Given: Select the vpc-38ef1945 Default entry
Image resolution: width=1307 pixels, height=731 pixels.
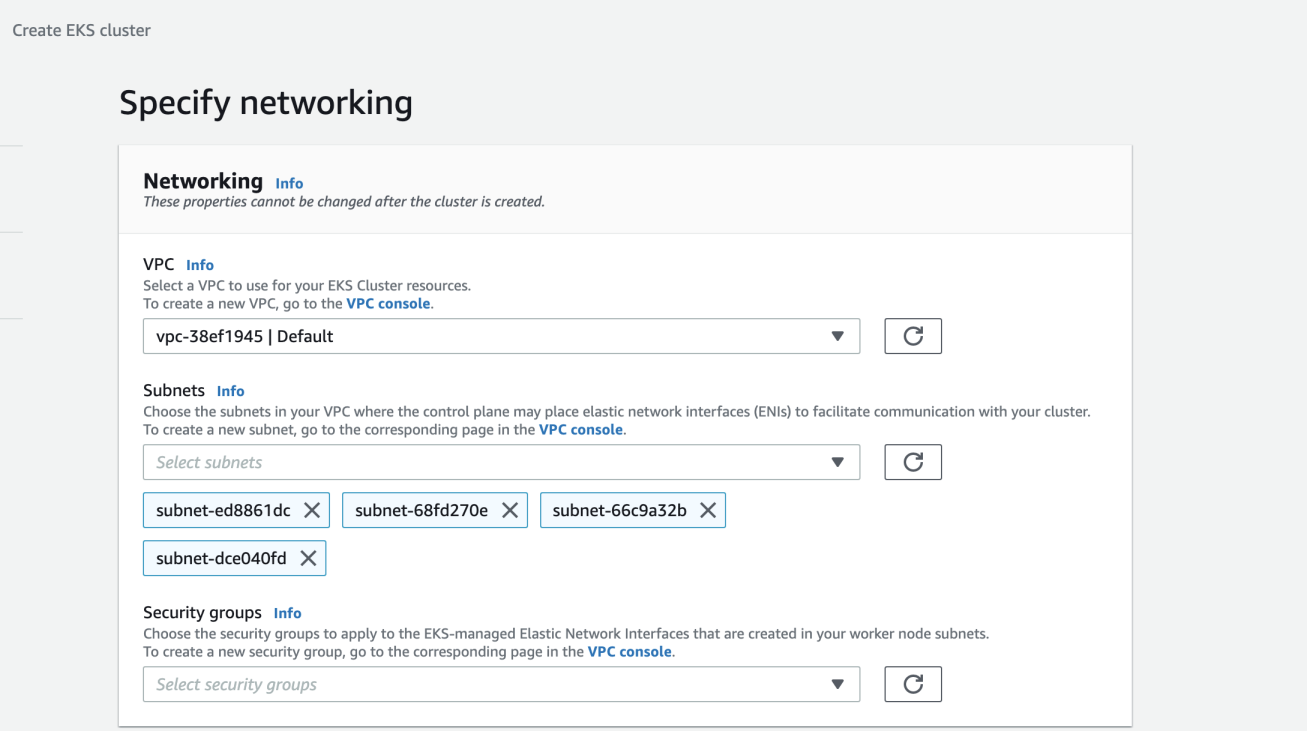Looking at the screenshot, I should pyautogui.click(x=400, y=335).
